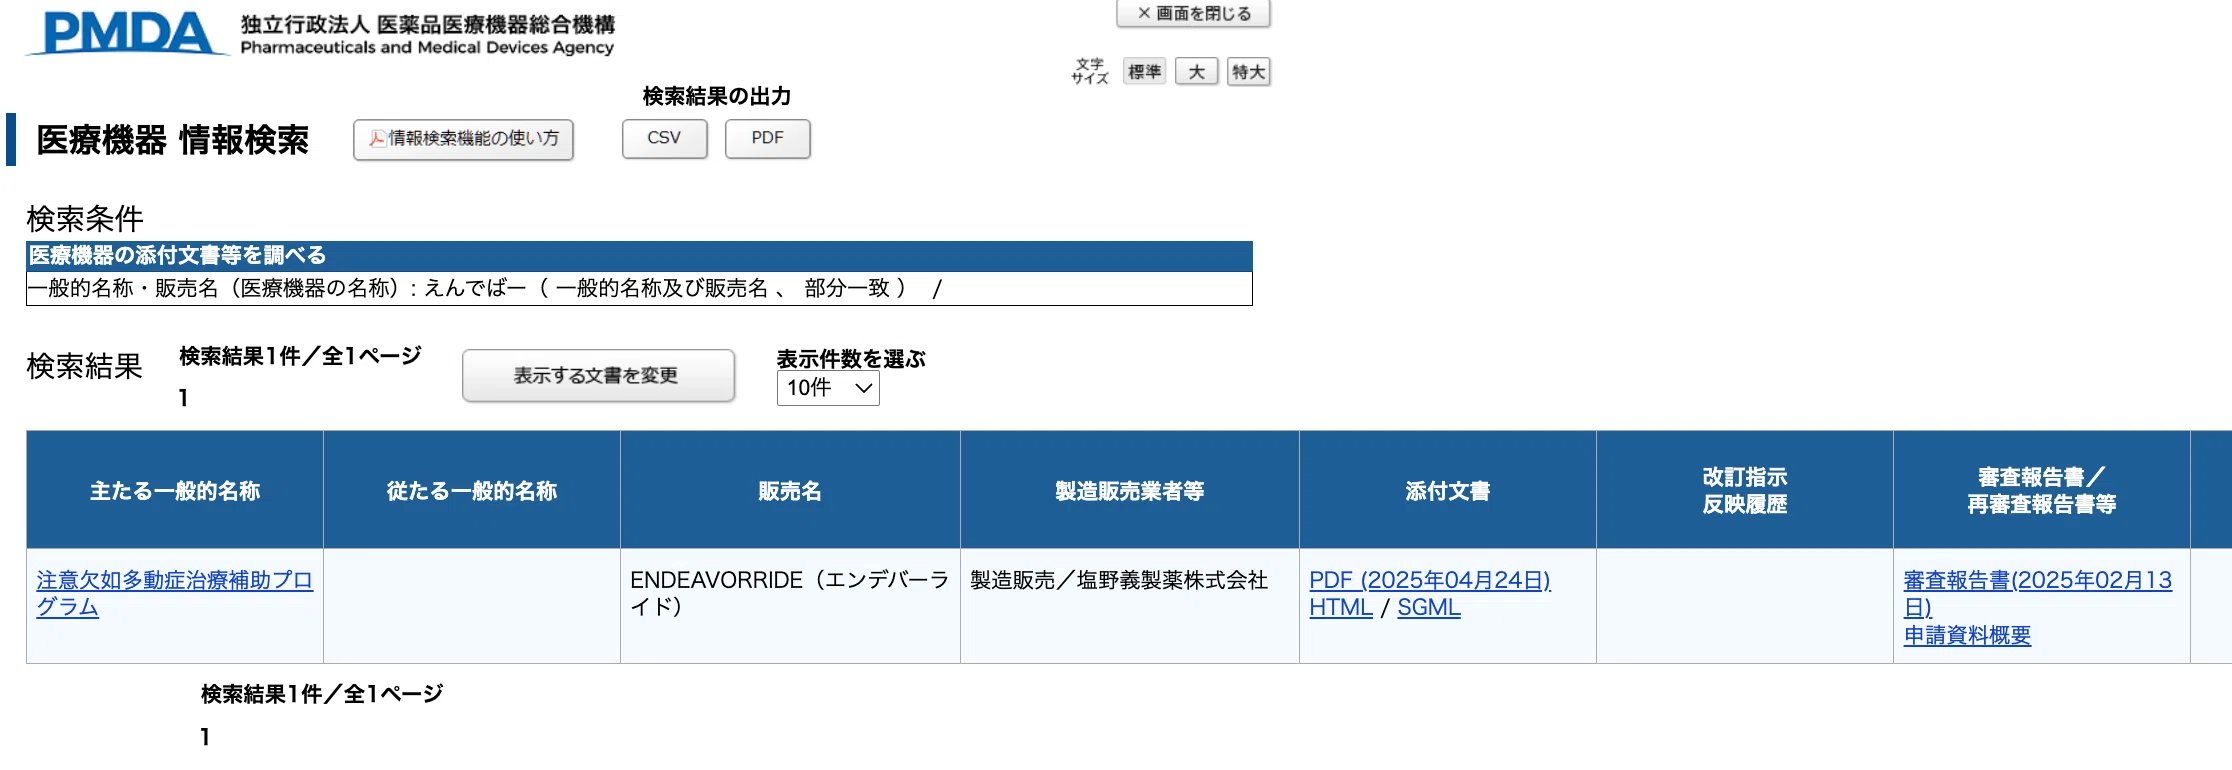Open package insert PDF (2025年04月24日)
The image size is (2232, 770).
(x=1429, y=580)
